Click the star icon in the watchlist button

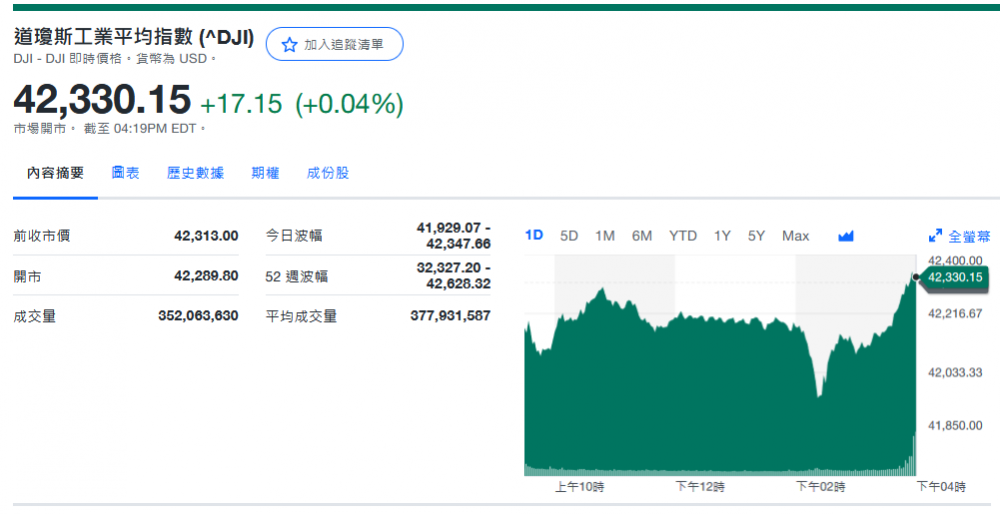[289, 45]
